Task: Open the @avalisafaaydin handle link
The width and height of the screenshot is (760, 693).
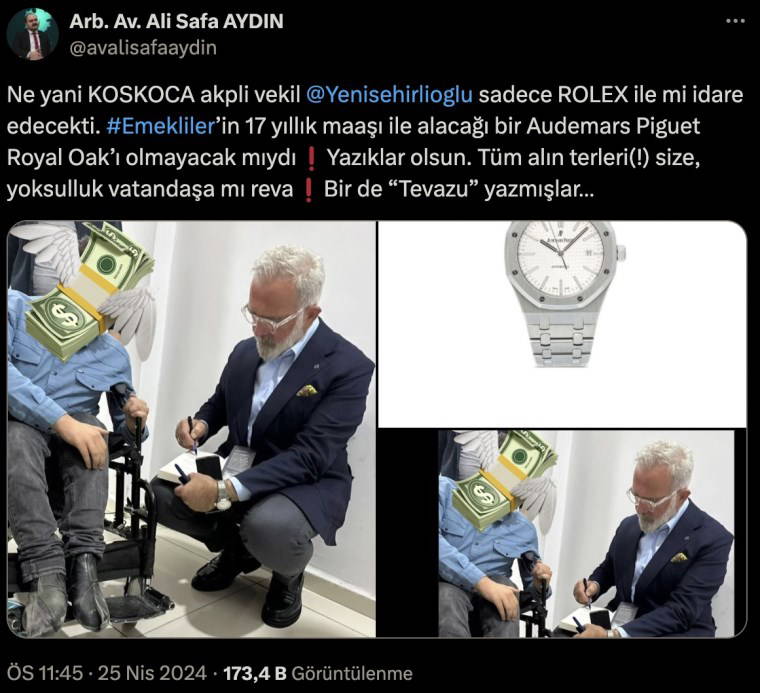Action: 143,48
